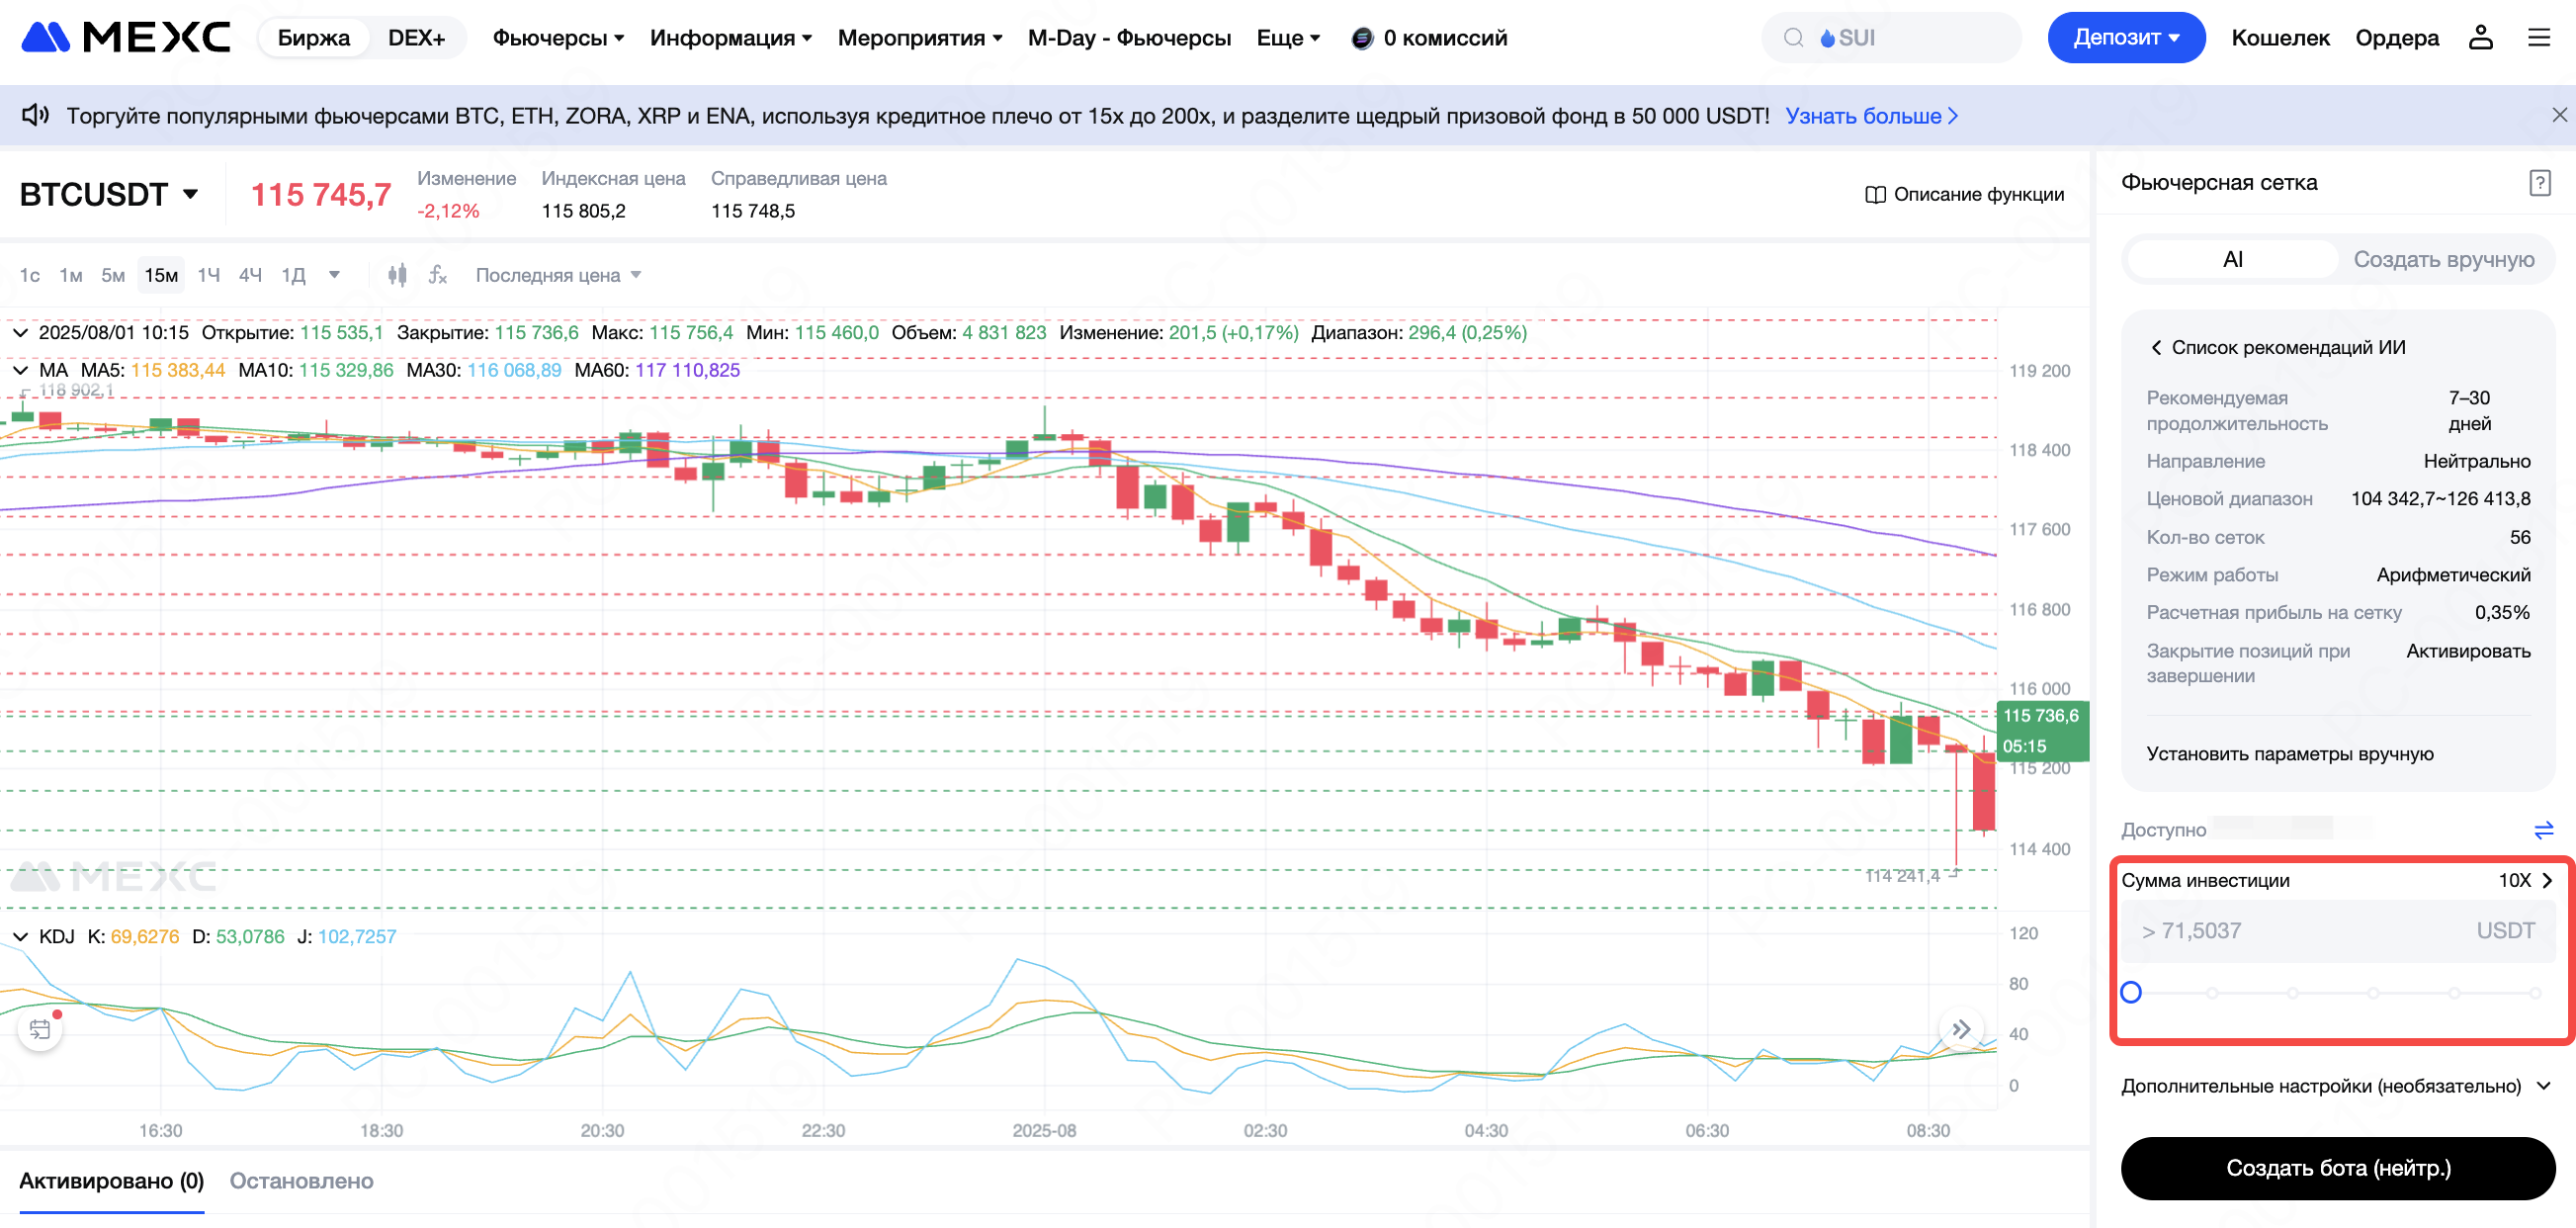Collapse the candle info row chevron
Image resolution: width=2576 pixels, height=1228 pixels.
pos(20,333)
